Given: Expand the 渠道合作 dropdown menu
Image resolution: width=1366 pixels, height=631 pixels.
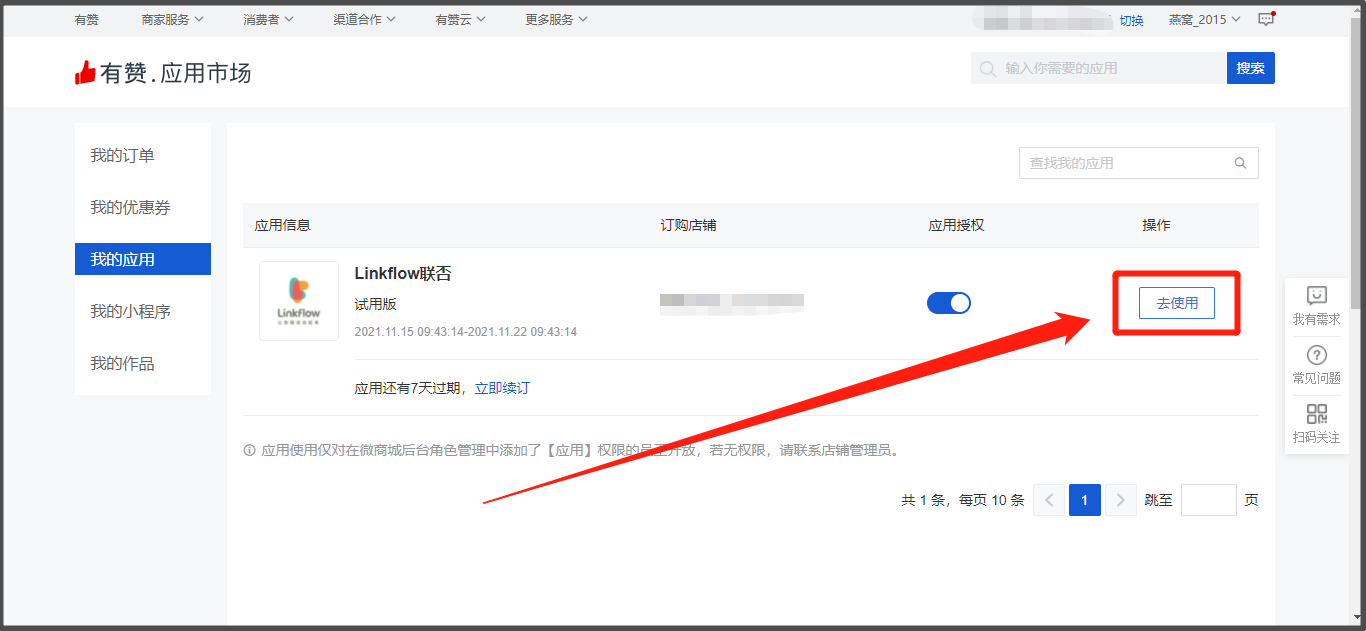Looking at the screenshot, I should [364, 19].
